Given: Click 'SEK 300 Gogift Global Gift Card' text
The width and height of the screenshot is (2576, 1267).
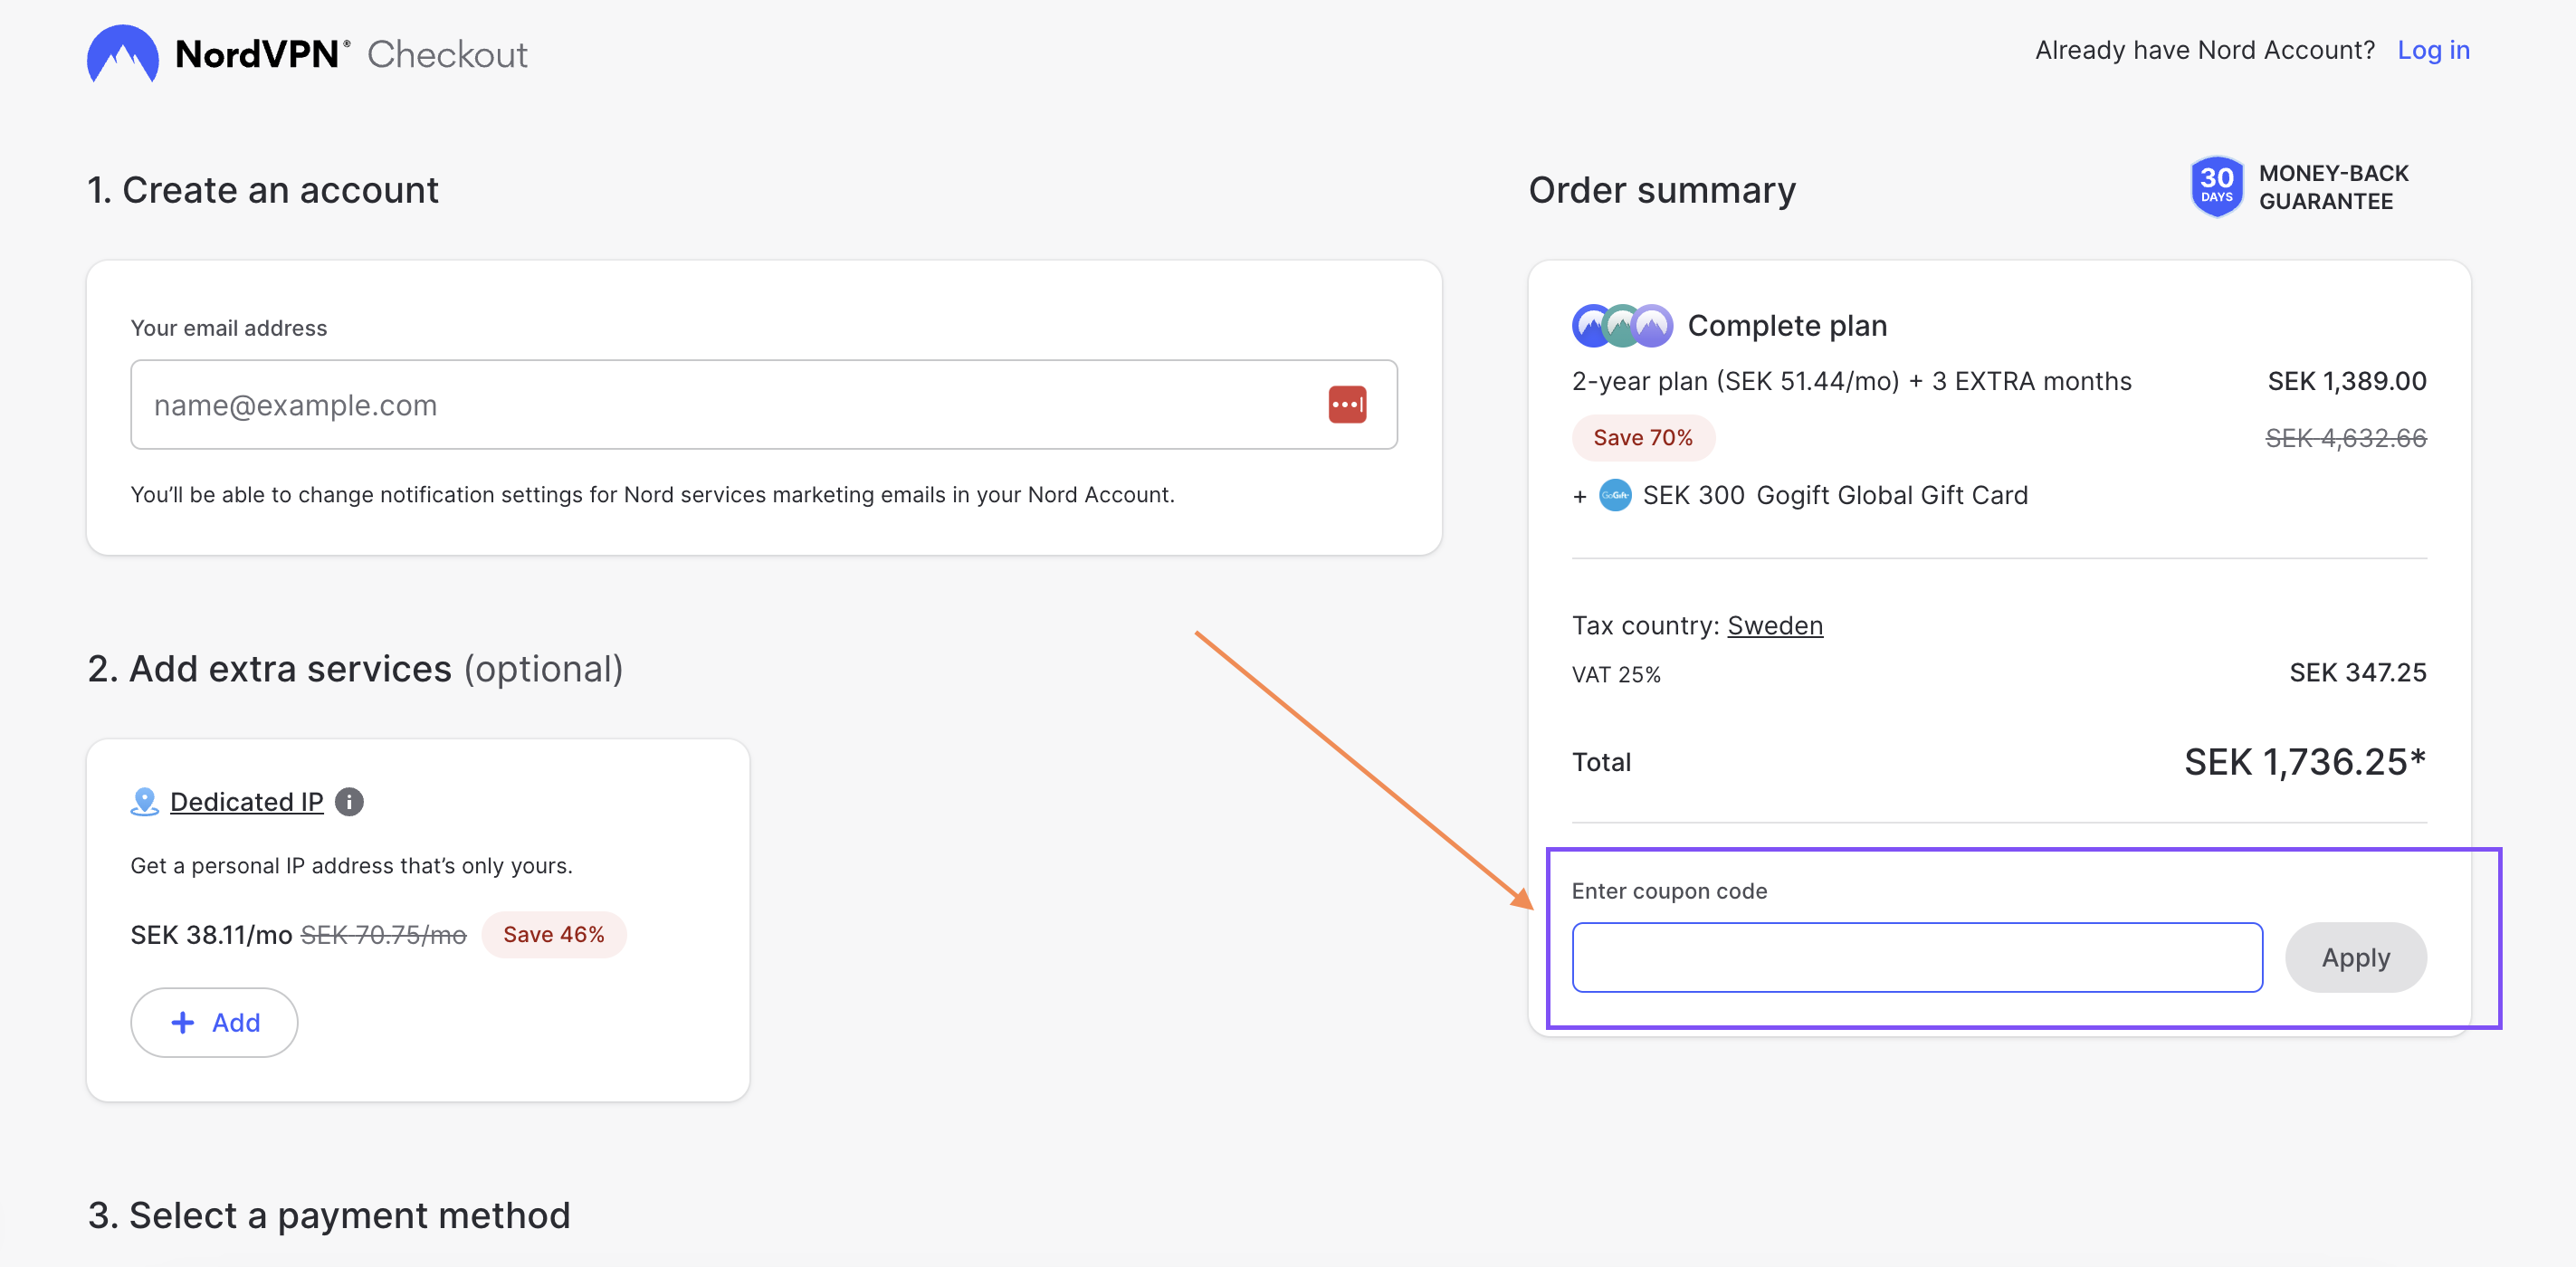Looking at the screenshot, I should 1834,495.
